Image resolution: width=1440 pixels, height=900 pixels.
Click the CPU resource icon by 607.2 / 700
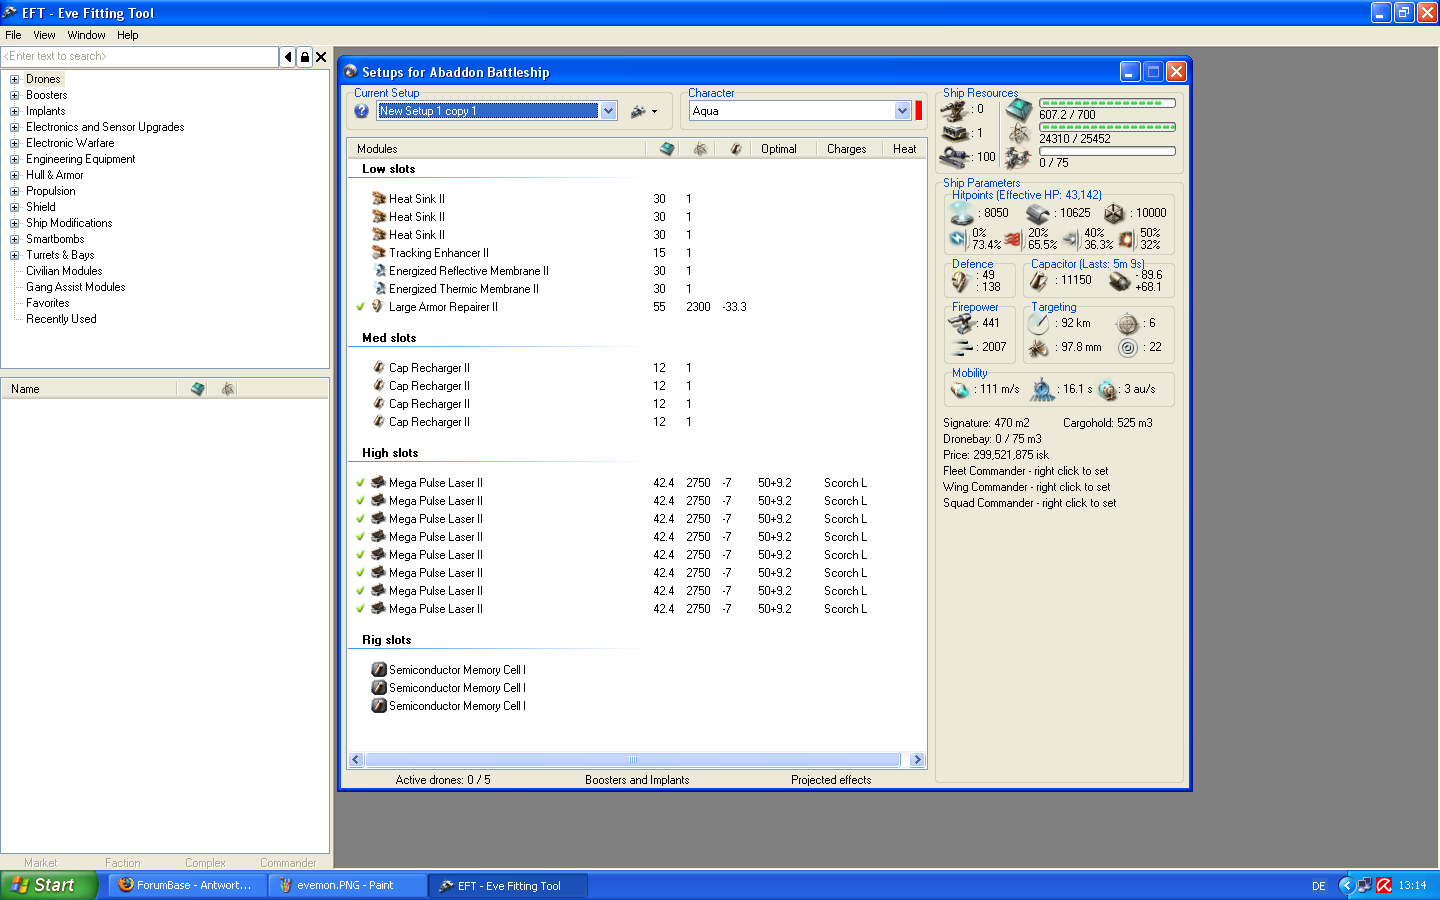pyautogui.click(x=1019, y=109)
